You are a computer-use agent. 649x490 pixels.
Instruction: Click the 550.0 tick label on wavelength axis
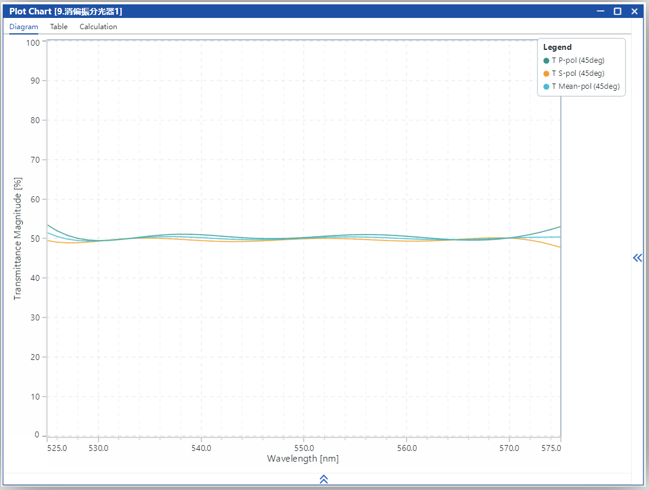tap(304, 447)
